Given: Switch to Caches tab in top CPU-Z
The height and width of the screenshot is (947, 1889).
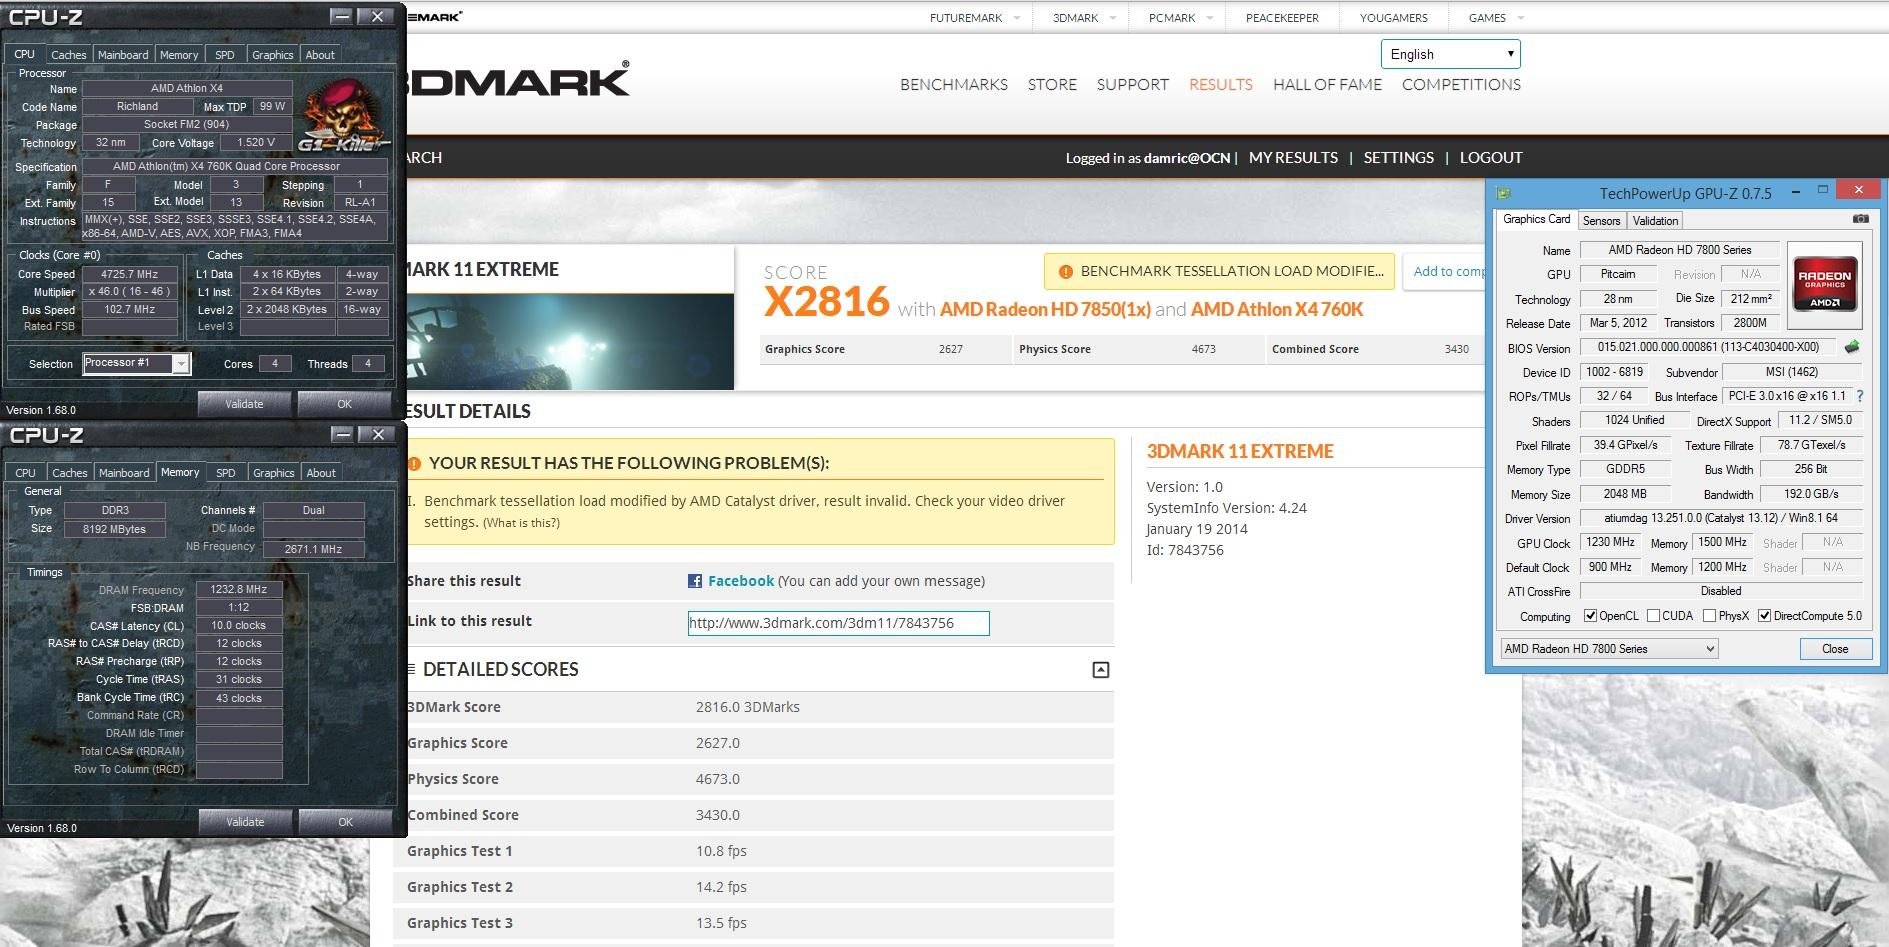Looking at the screenshot, I should [69, 55].
